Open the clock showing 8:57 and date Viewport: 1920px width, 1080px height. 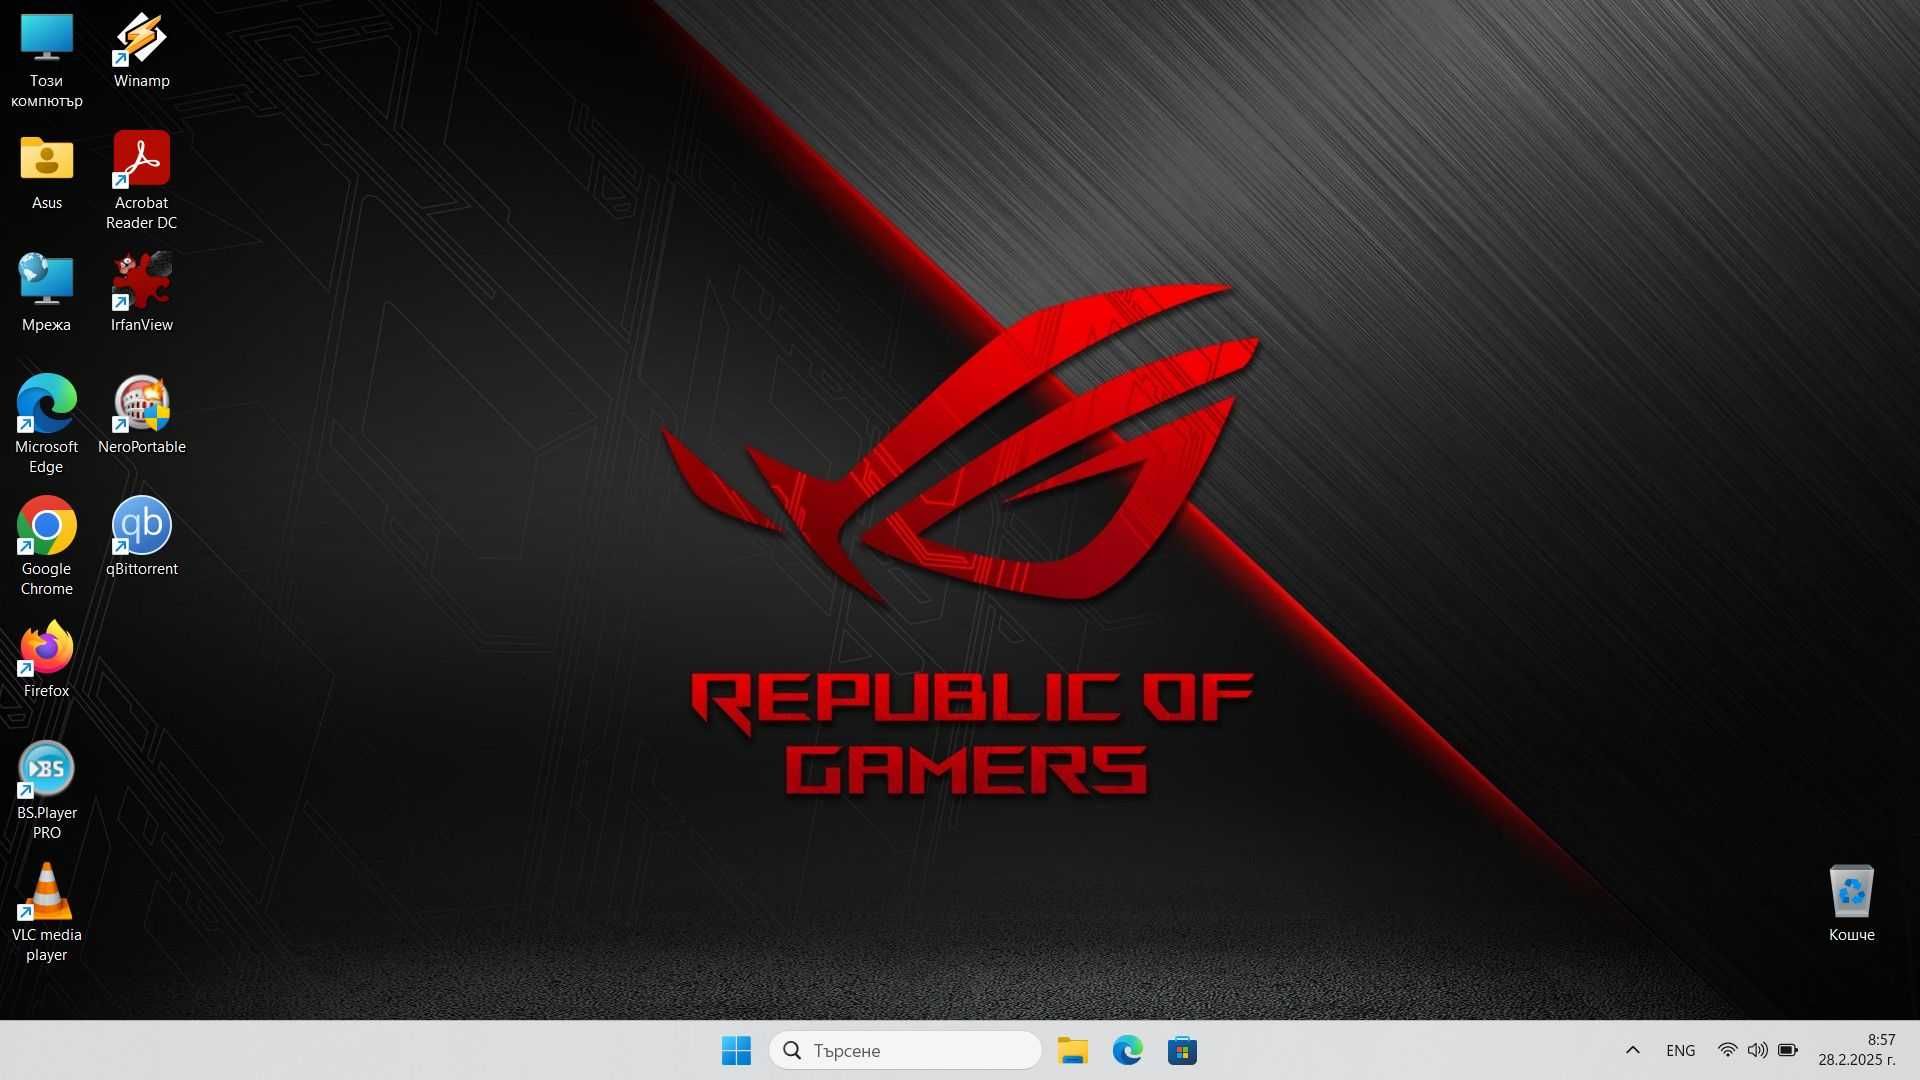click(1857, 1050)
